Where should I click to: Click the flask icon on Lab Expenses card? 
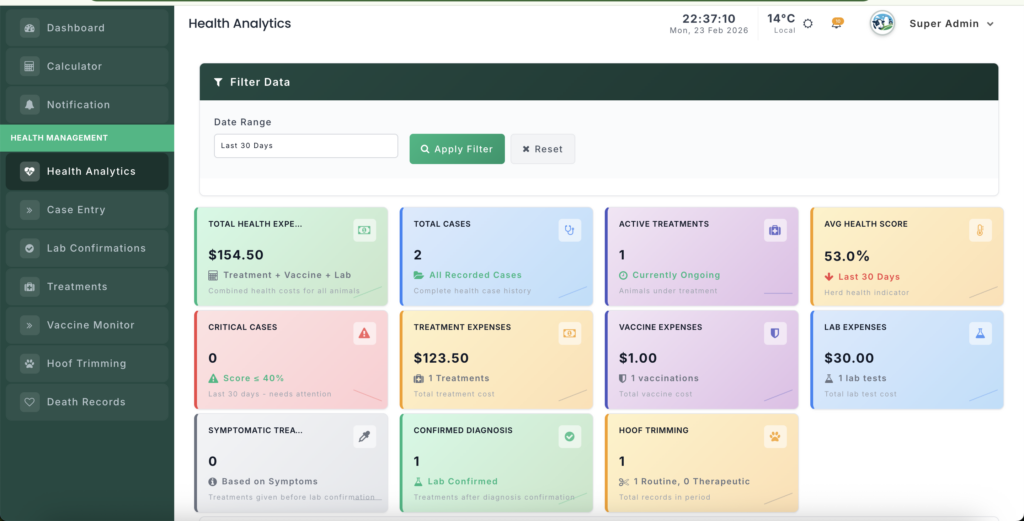tap(980, 334)
